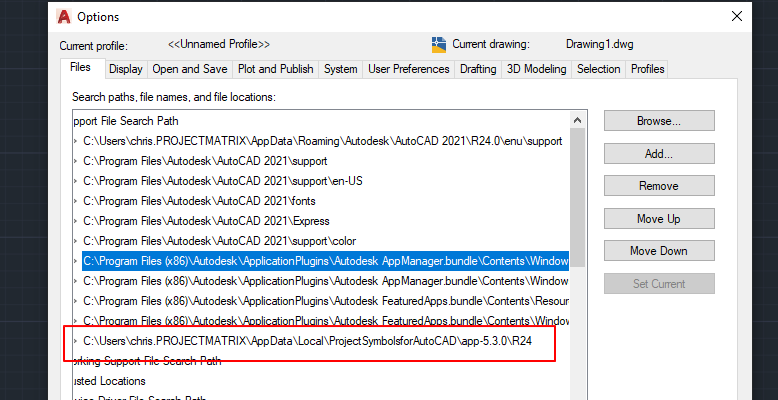This screenshot has width=778, height=400.
Task: Go to the Plot and Publish tab
Action: point(275,69)
